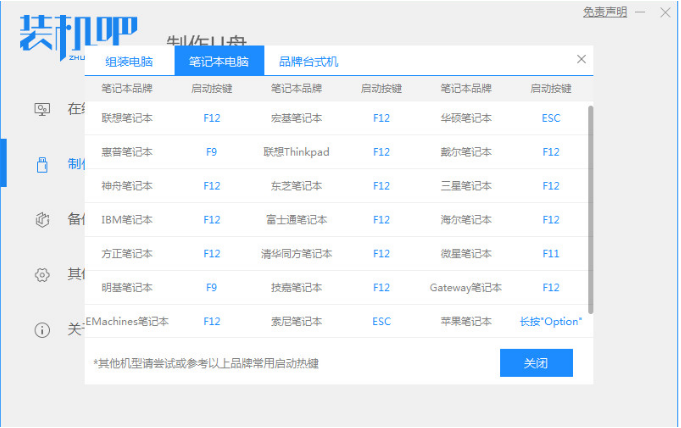
Task: Close the boot hotkey dialog with X
Action: pyautogui.click(x=581, y=60)
